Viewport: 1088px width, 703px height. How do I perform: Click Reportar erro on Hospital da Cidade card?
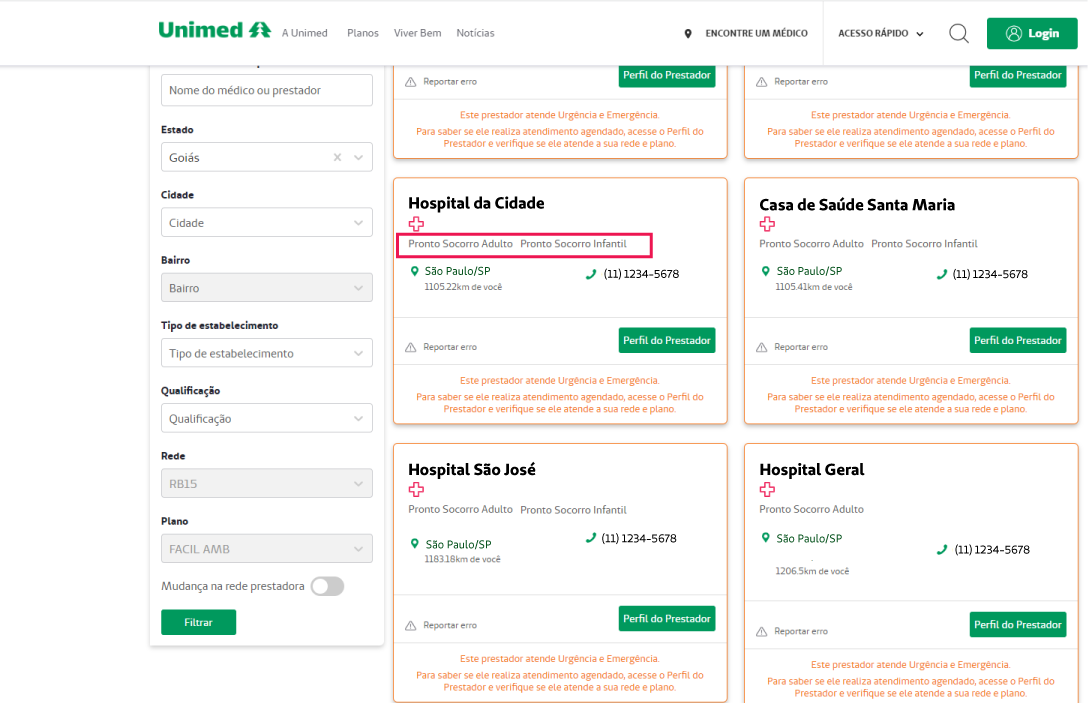[450, 347]
